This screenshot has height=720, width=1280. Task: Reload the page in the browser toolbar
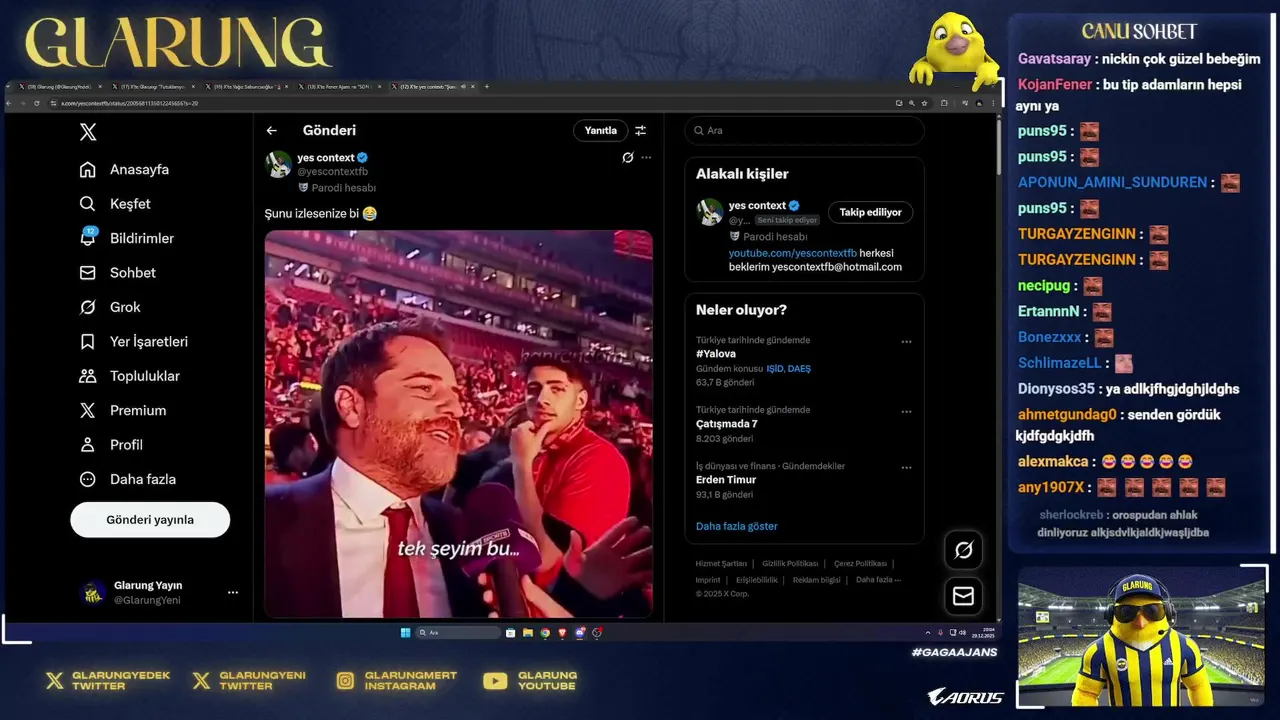37,103
